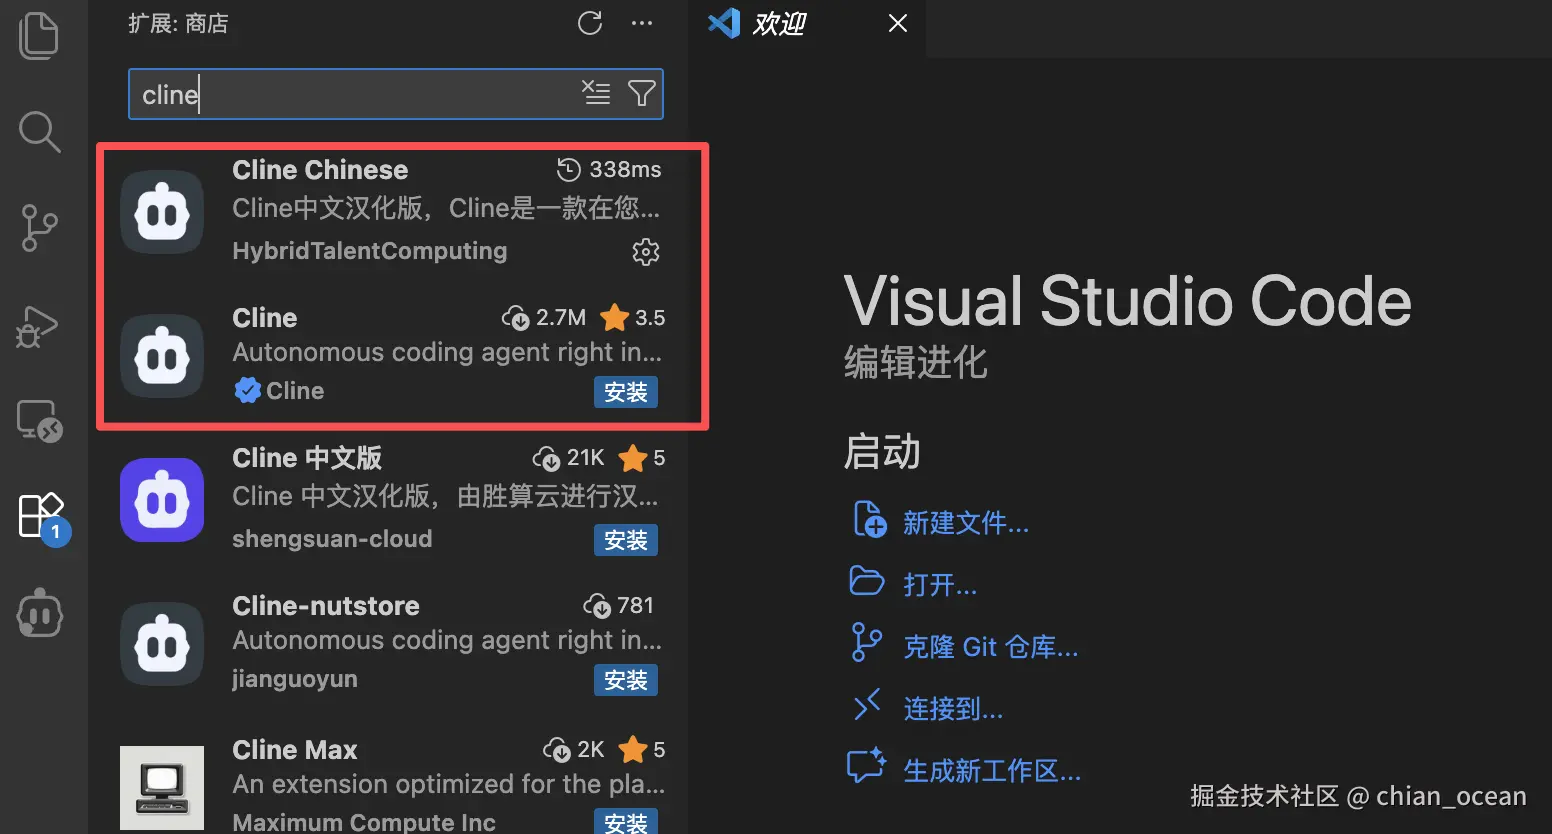Click the Cline Max 5 star rating

642,750
